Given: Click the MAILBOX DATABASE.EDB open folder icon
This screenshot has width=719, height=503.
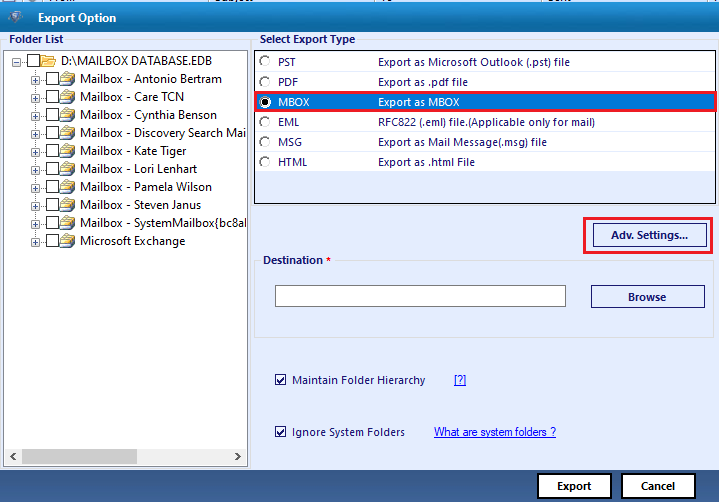Looking at the screenshot, I should 48,61.
